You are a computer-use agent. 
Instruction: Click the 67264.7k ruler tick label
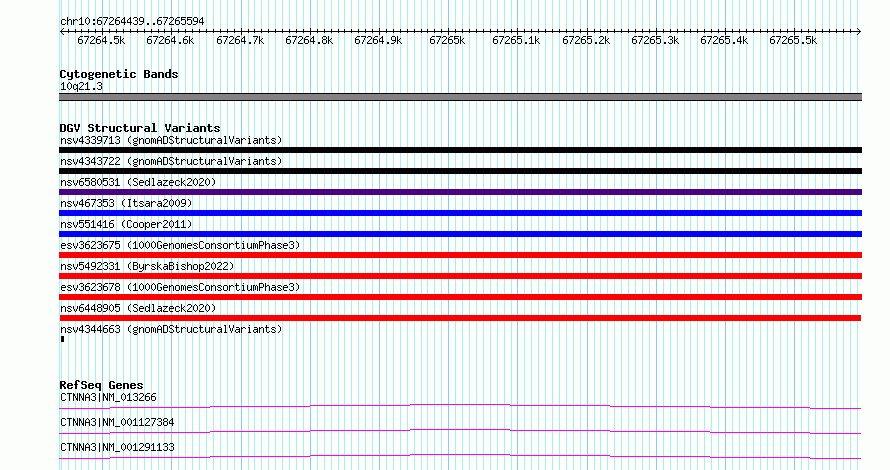pos(240,40)
